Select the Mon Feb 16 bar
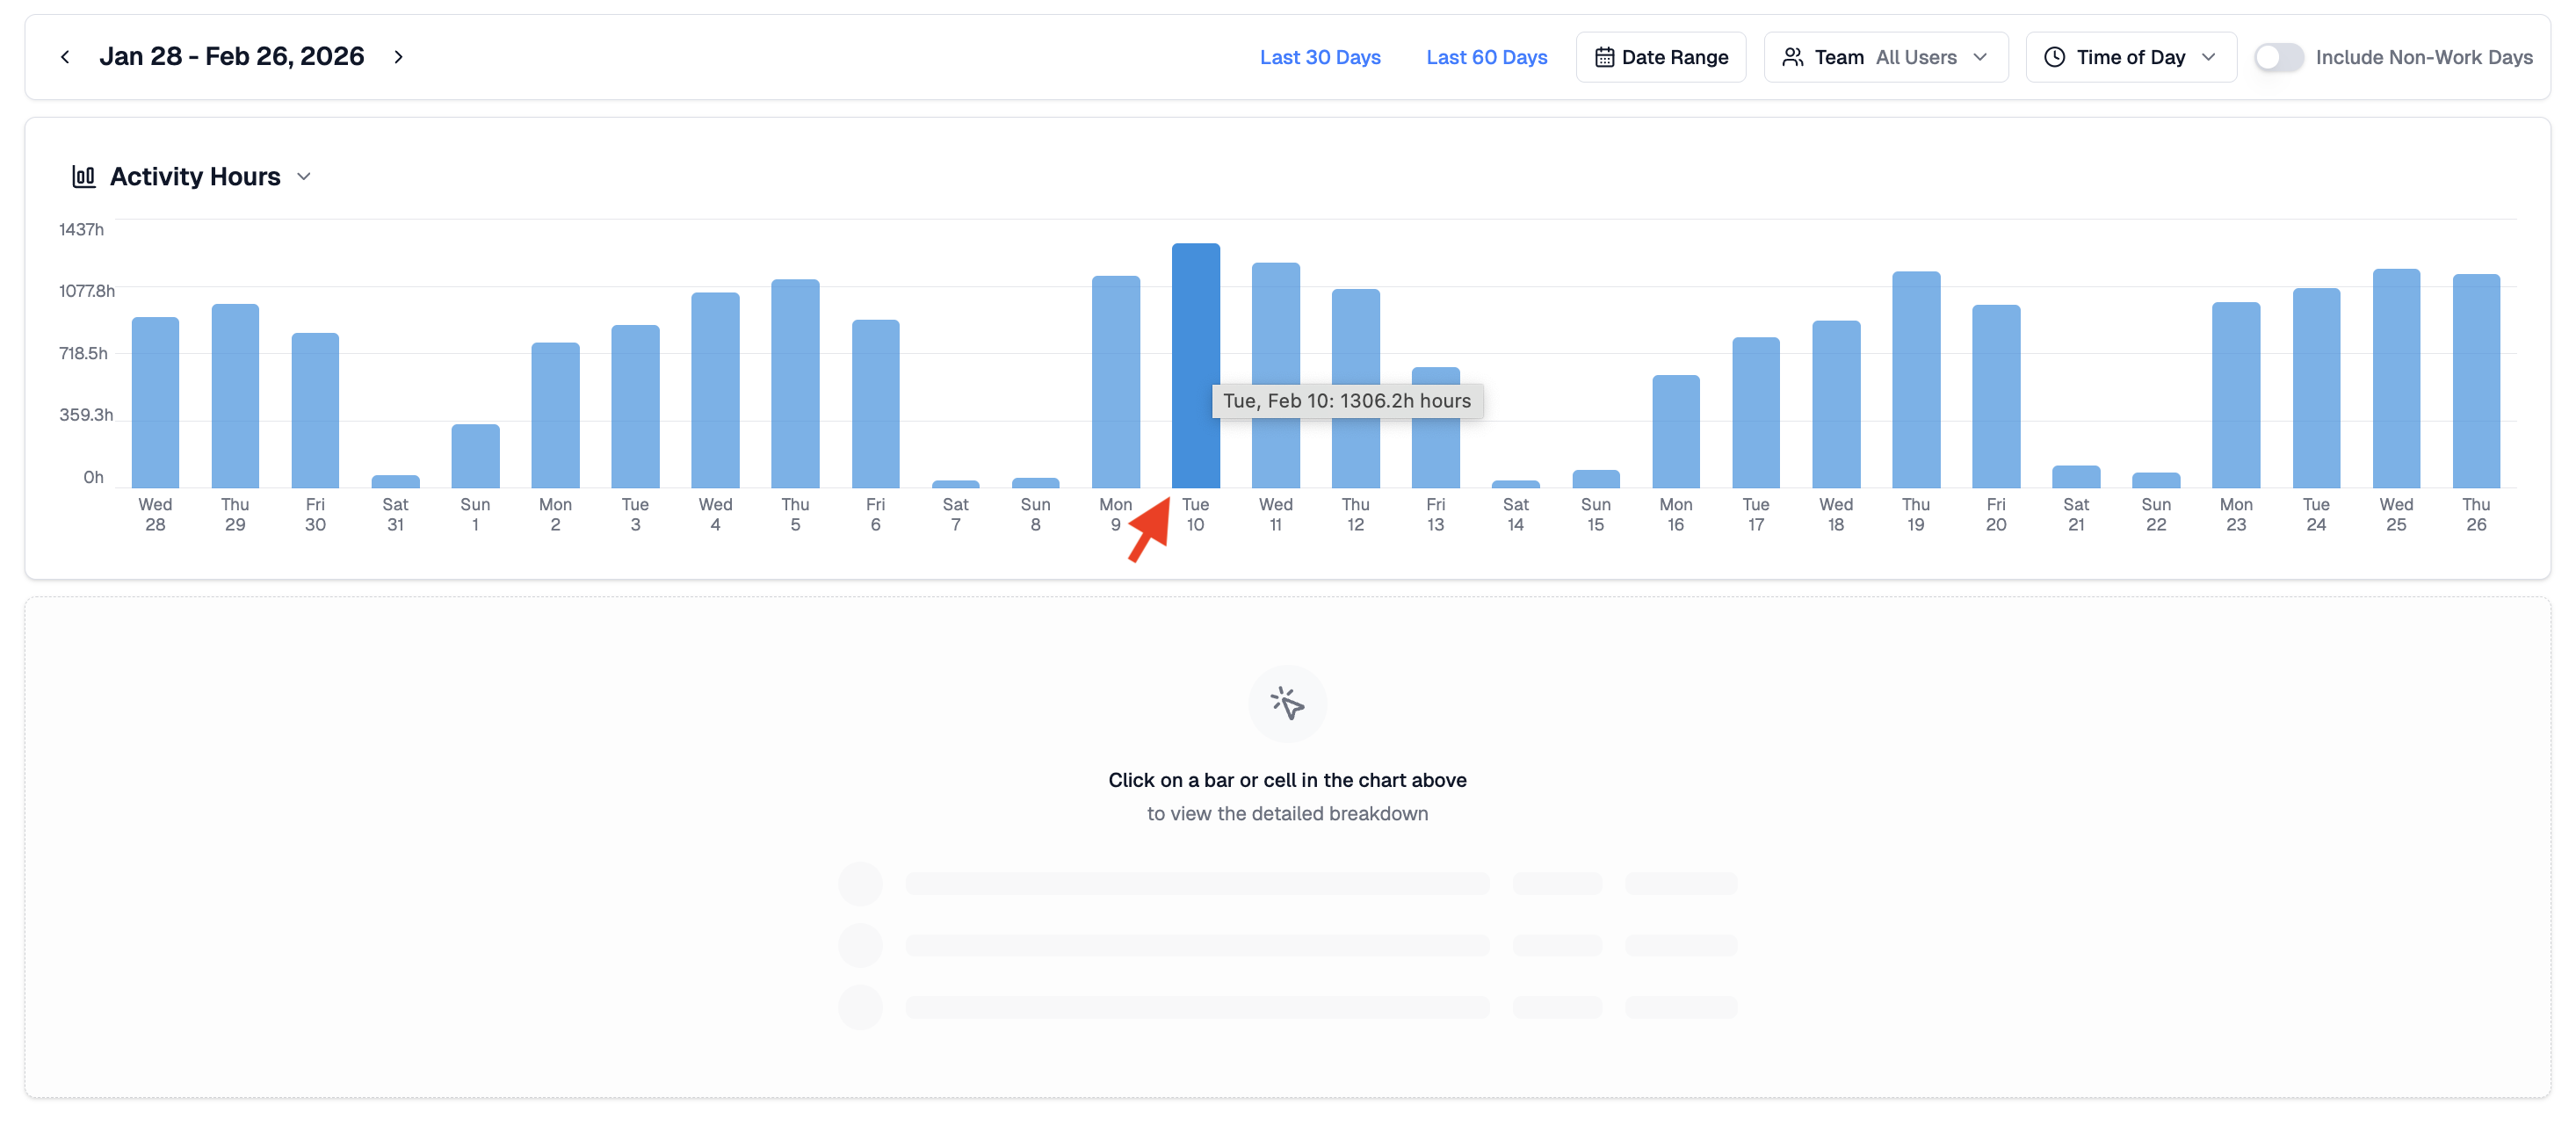2576x1126 pixels. click(x=1675, y=431)
